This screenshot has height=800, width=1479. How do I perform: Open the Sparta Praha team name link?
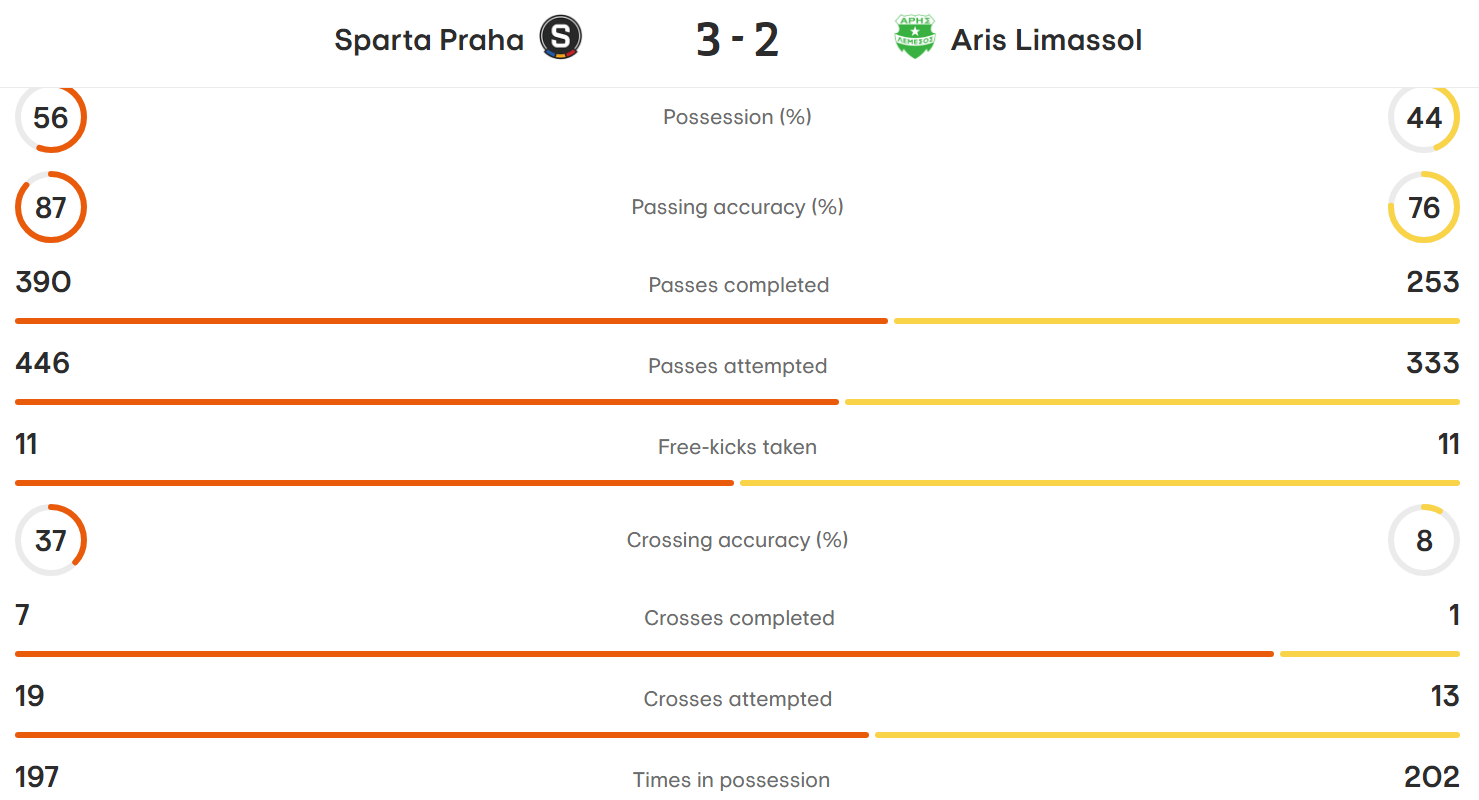[x=429, y=40]
